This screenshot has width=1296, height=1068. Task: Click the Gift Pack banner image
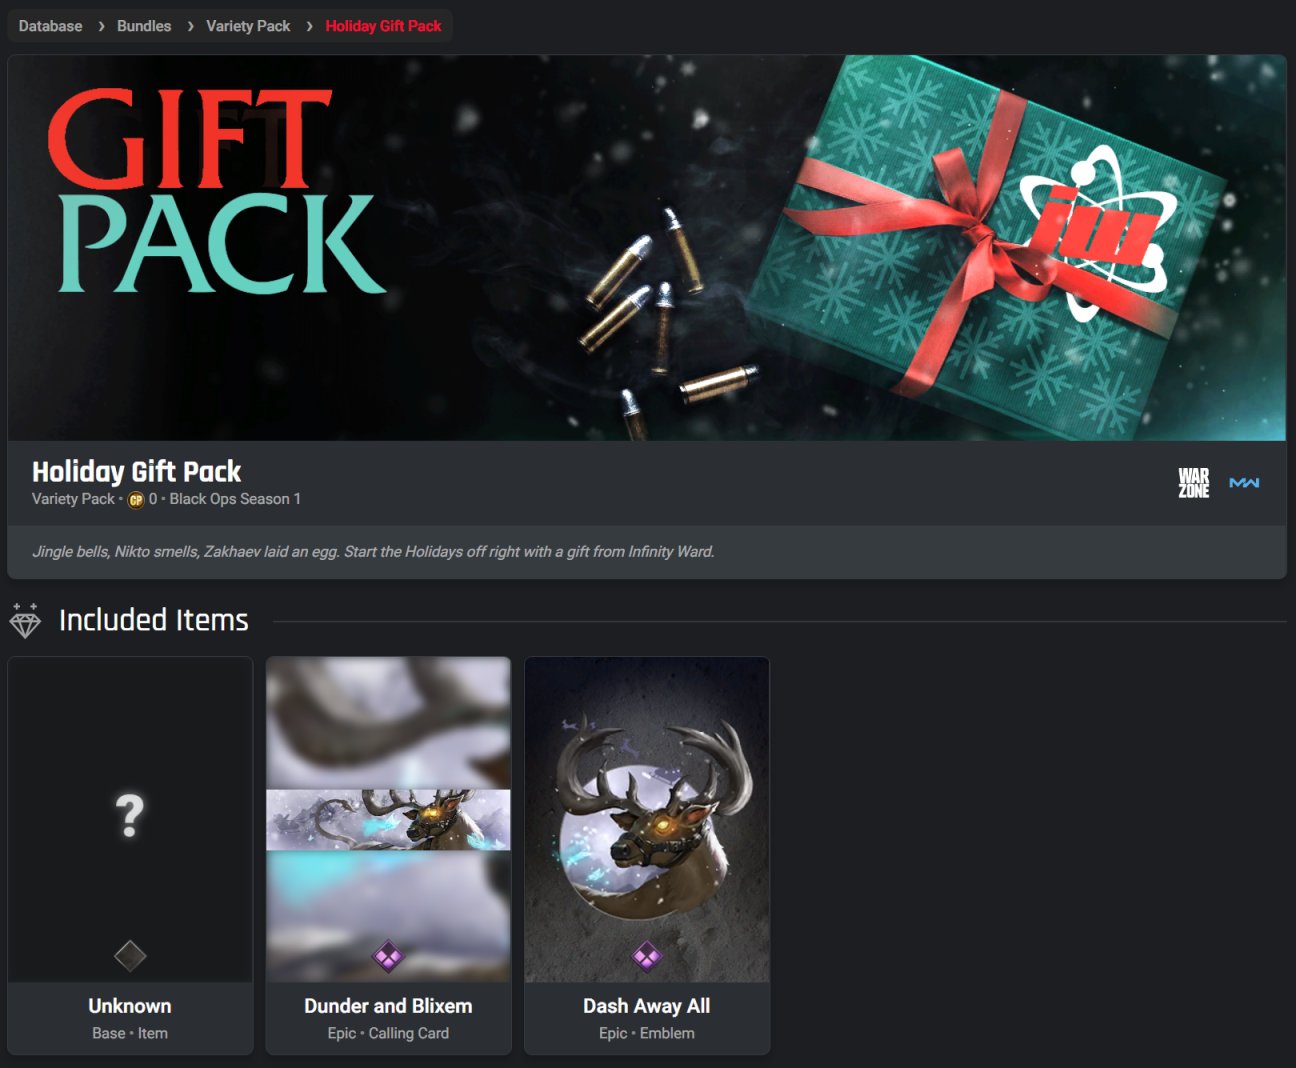click(x=647, y=248)
